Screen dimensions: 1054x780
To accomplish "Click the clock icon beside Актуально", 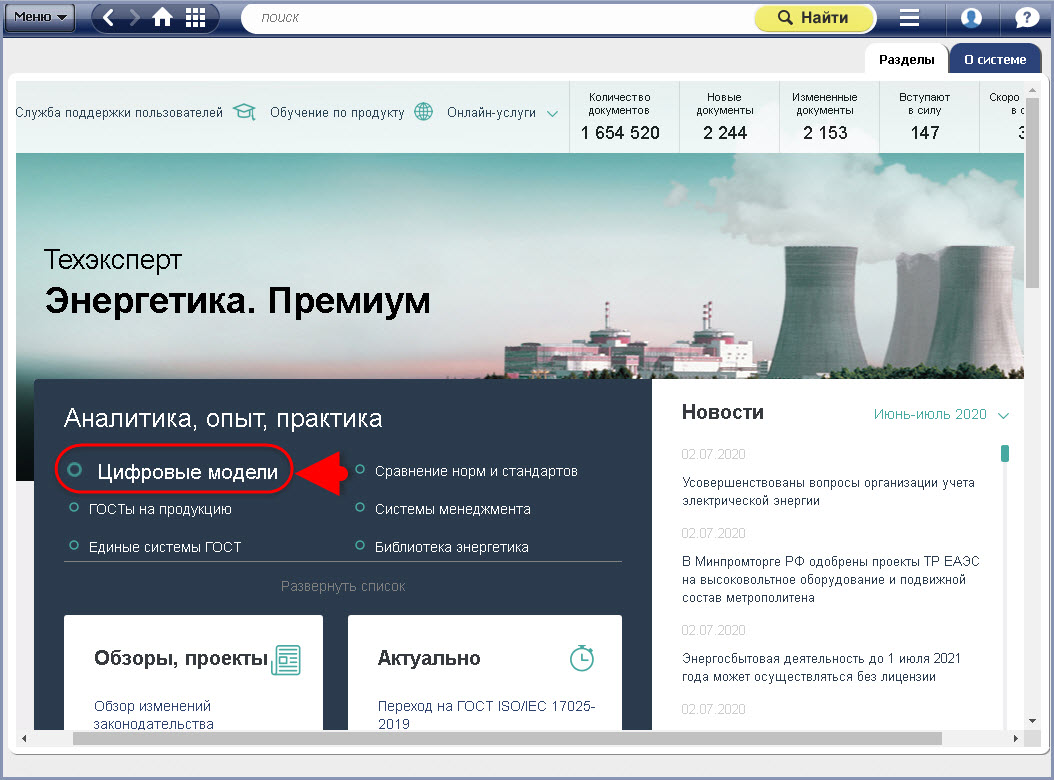I will (582, 658).
